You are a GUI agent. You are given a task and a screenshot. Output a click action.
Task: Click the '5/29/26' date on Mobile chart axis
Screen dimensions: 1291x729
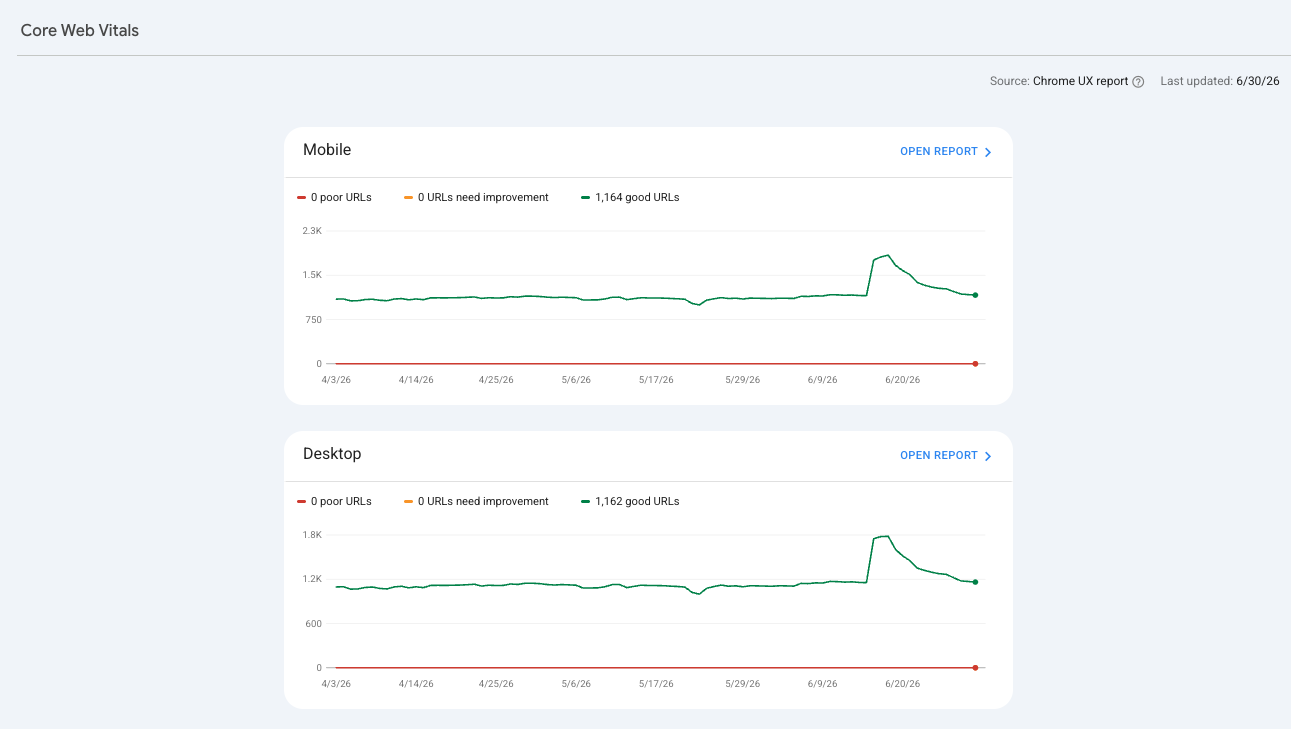click(742, 380)
